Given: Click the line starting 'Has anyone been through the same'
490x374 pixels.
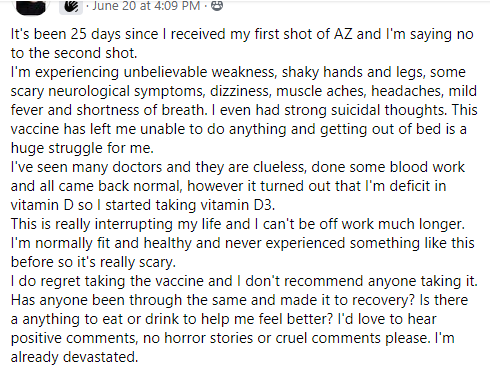Looking at the screenshot, I should pos(239,300).
